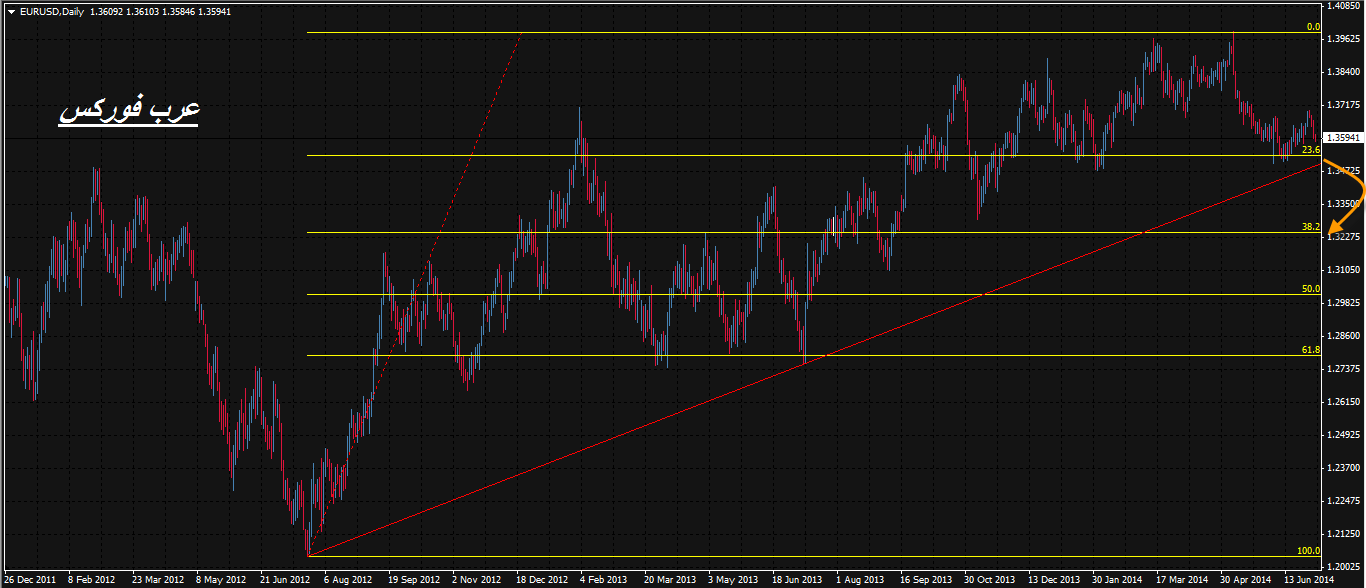Click the 6 Aug 2012 date label
The image size is (1366, 588).
349,579
